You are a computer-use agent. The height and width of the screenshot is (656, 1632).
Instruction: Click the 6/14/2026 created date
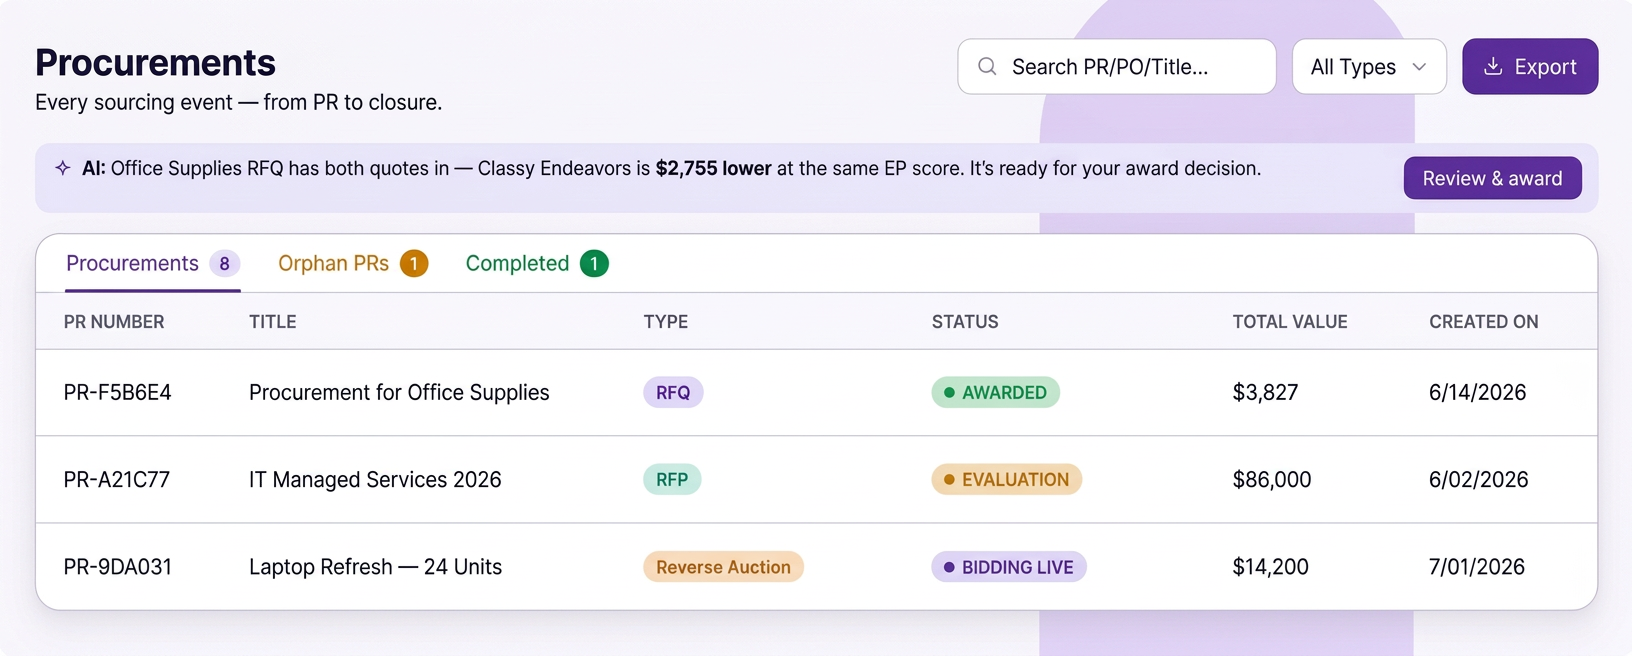[x=1478, y=392]
